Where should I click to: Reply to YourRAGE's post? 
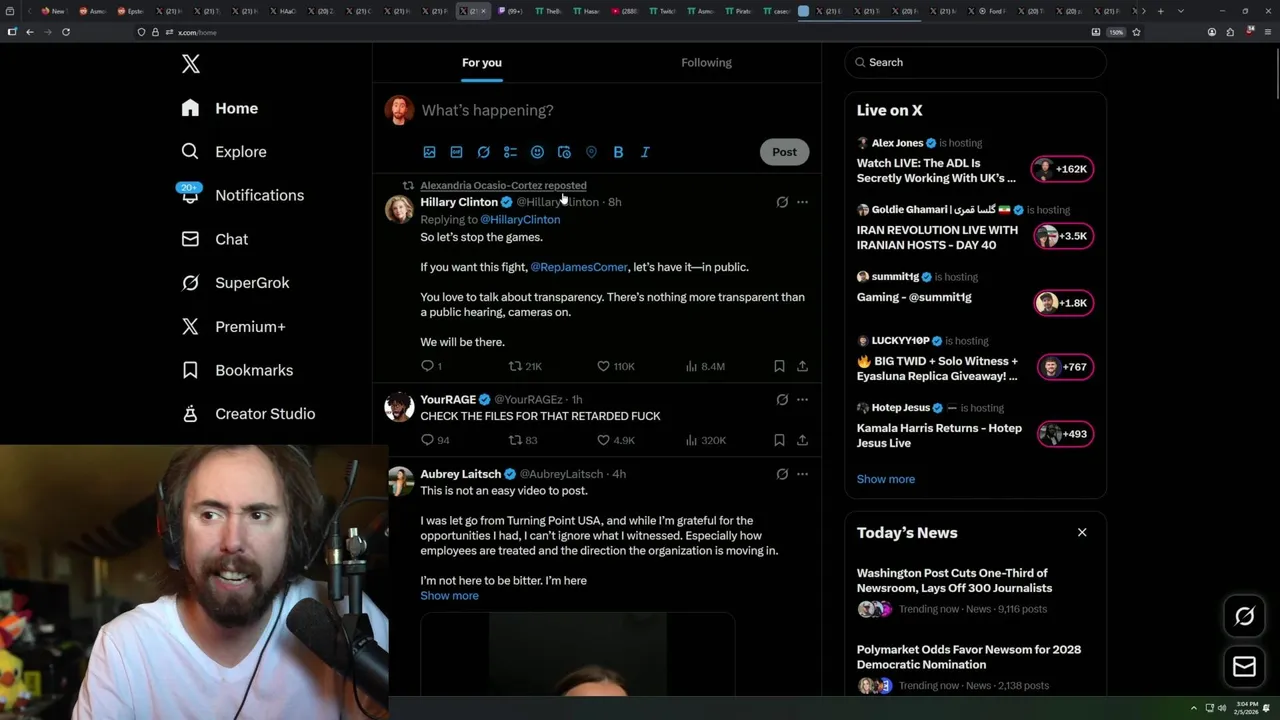click(x=435, y=440)
